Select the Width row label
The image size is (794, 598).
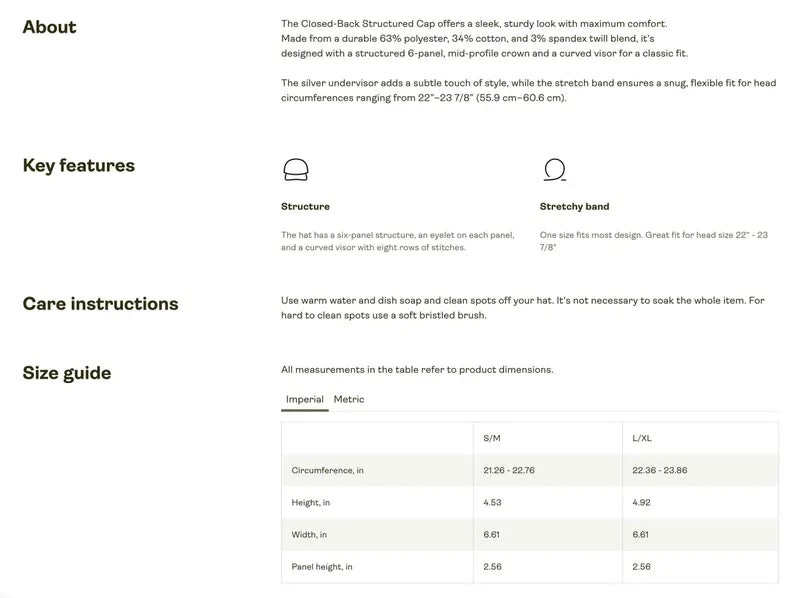[x=309, y=534]
